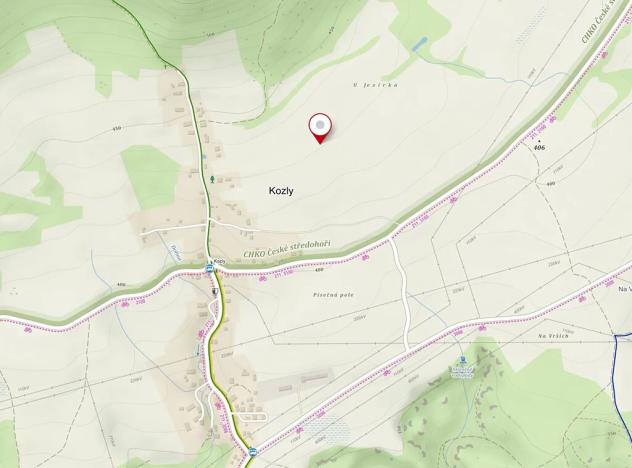Screen dimensions: 632x468
Task: Click the 406 elevation point marker
Action: tap(539, 146)
